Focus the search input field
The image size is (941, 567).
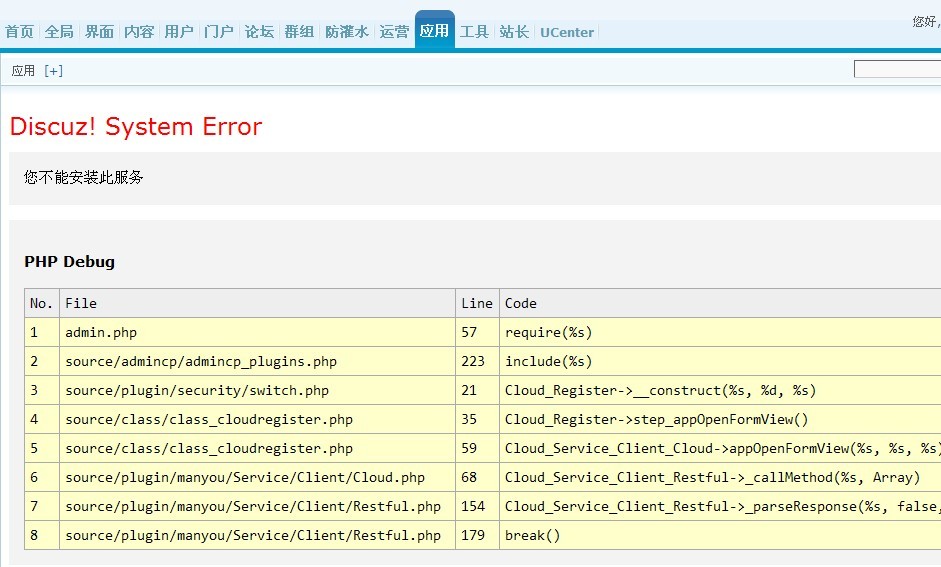(x=897, y=69)
